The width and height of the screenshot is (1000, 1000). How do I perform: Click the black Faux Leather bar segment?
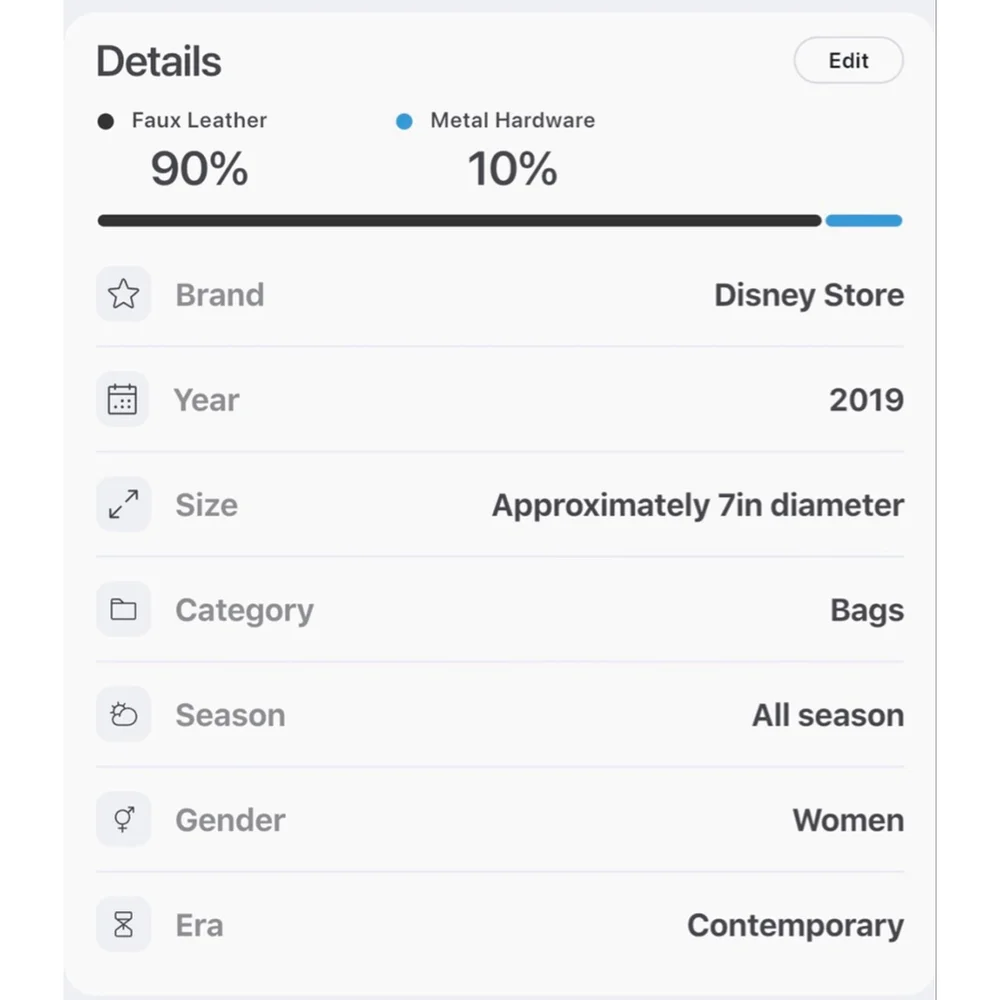click(459, 221)
